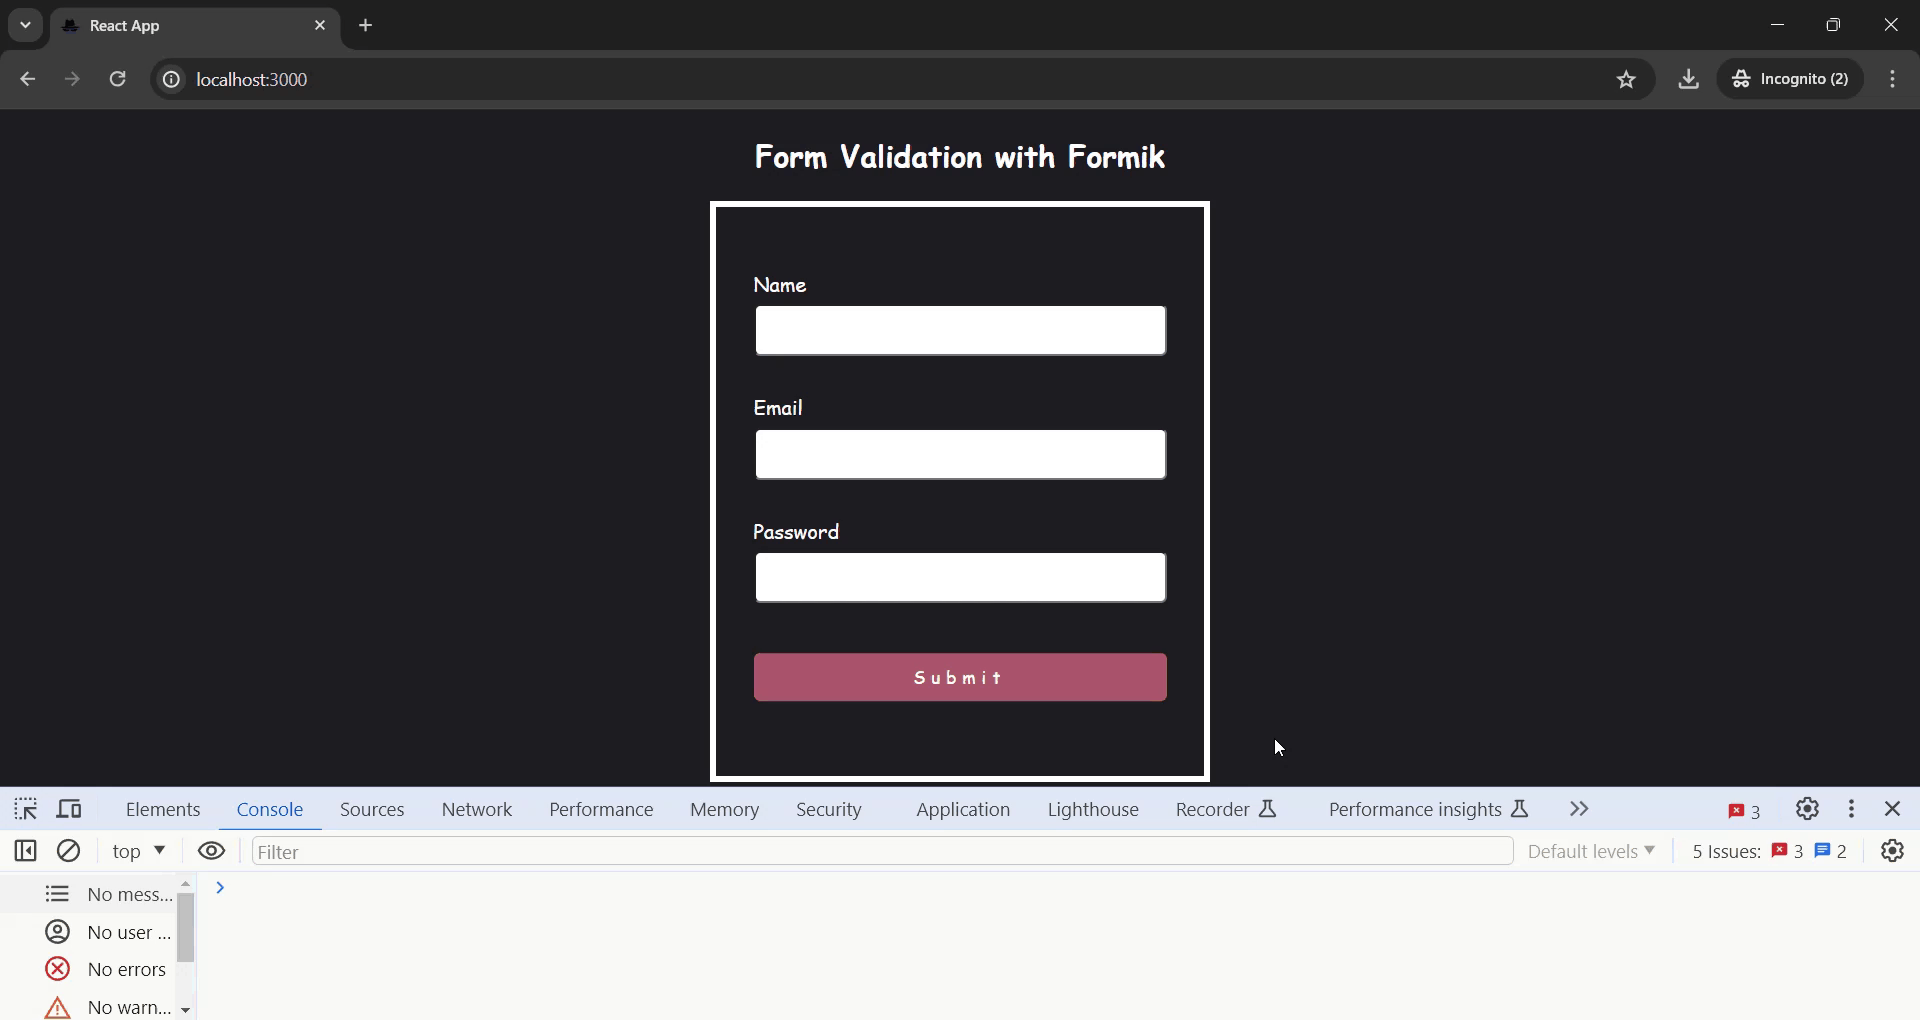Image resolution: width=1920 pixels, height=1020 pixels.
Task: Click the console Filter field
Action: tap(882, 852)
